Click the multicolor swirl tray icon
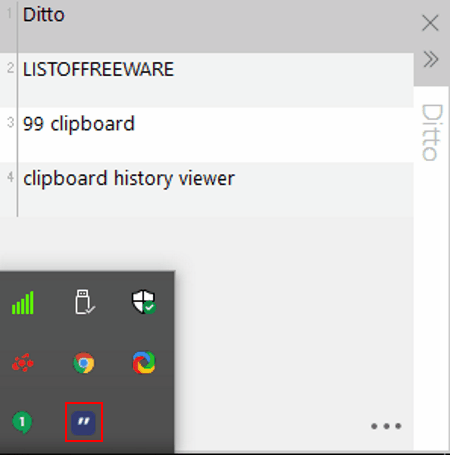The width and height of the screenshot is (450, 455). point(144,362)
